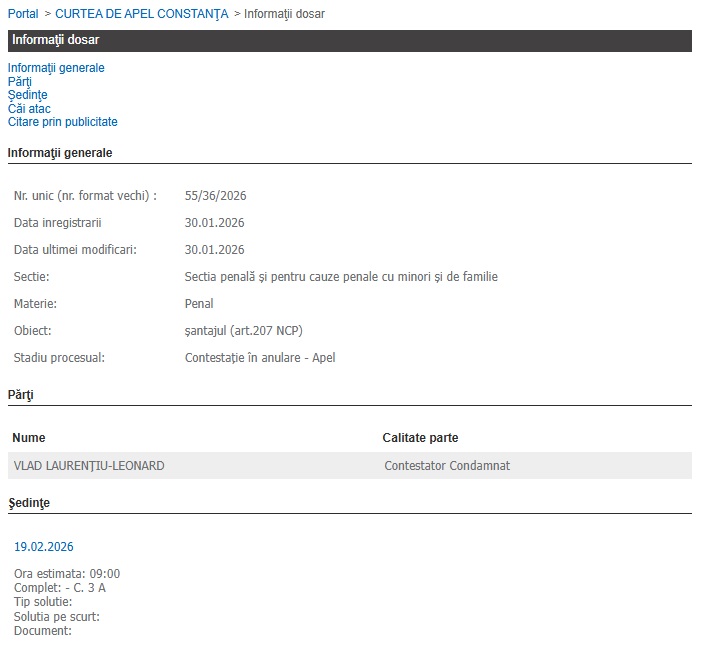Click the Contestator Condamnat cell
Image resolution: width=704 pixels, height=655 pixels.
tap(447, 466)
